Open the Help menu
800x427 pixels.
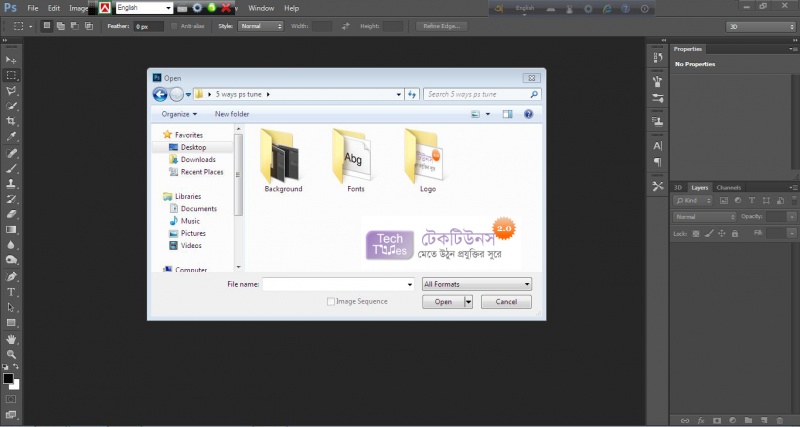[x=291, y=8]
